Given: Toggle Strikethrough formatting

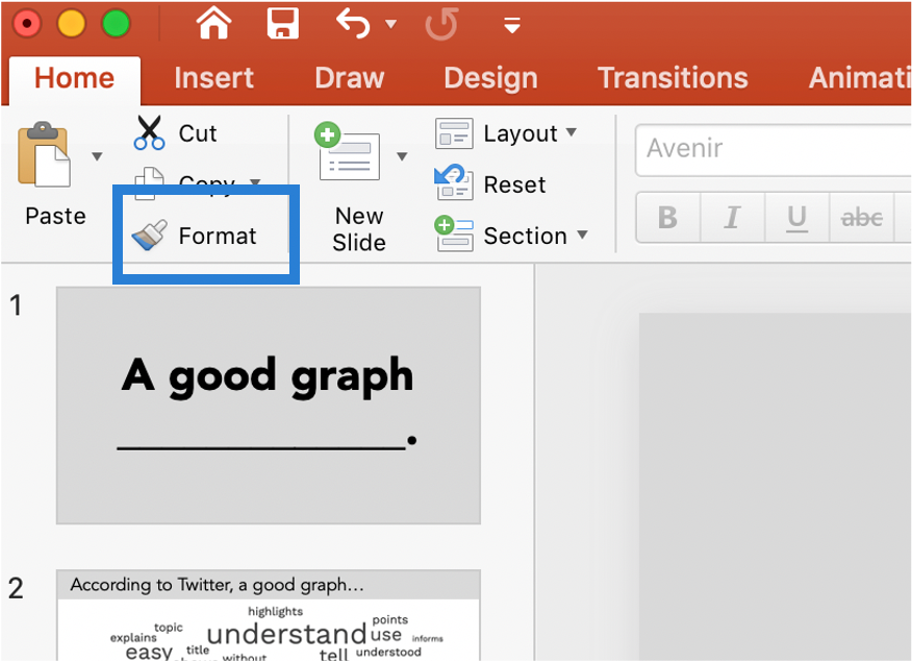Looking at the screenshot, I should click(861, 217).
